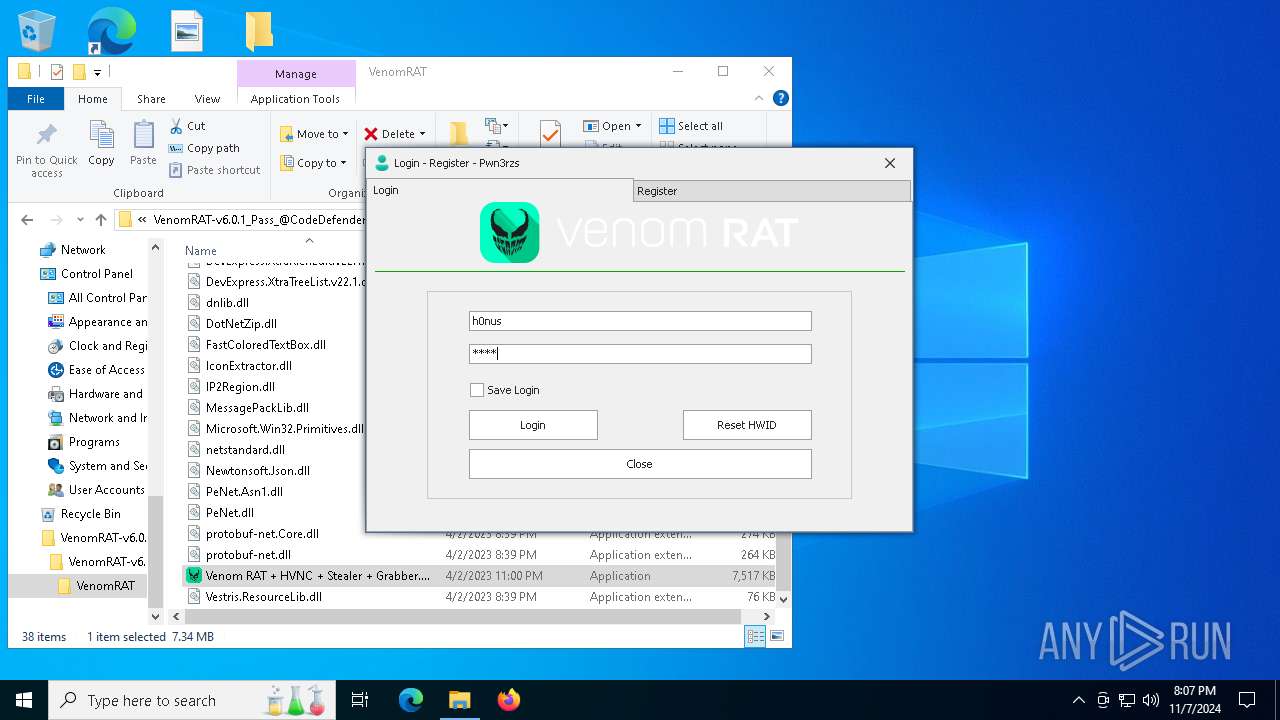The image size is (1280, 720).
Task: Select Vestris.ResourceLib.dll file
Action: click(x=264, y=597)
